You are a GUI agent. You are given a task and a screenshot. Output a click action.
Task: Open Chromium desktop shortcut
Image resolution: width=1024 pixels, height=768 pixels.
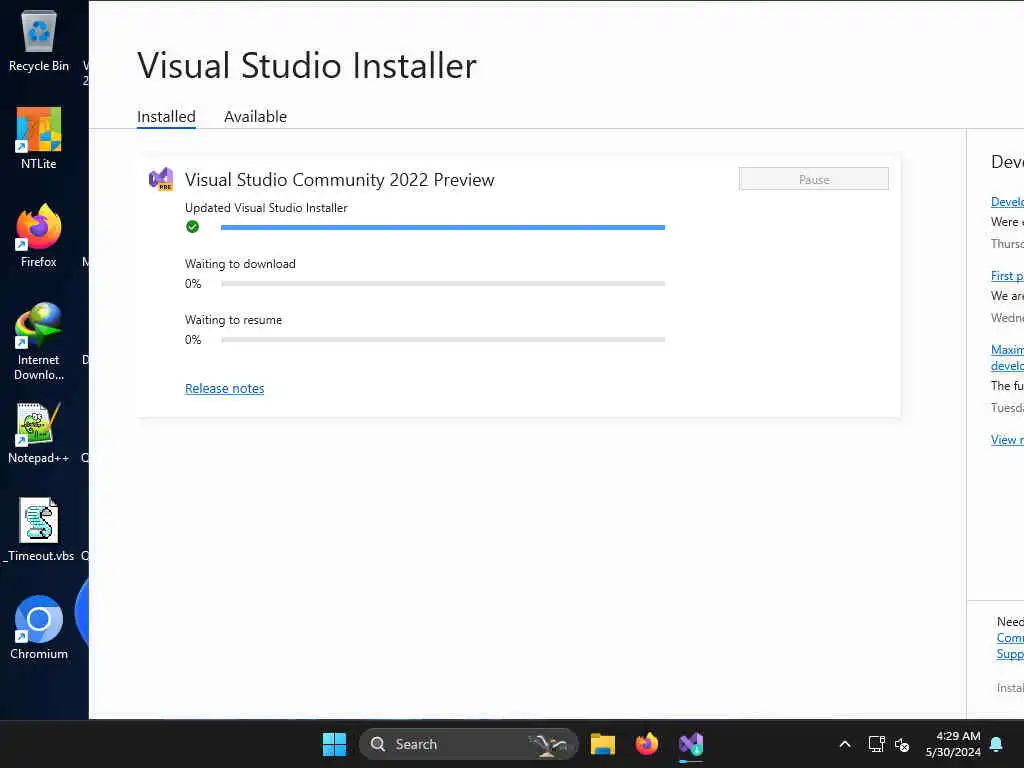[39, 628]
